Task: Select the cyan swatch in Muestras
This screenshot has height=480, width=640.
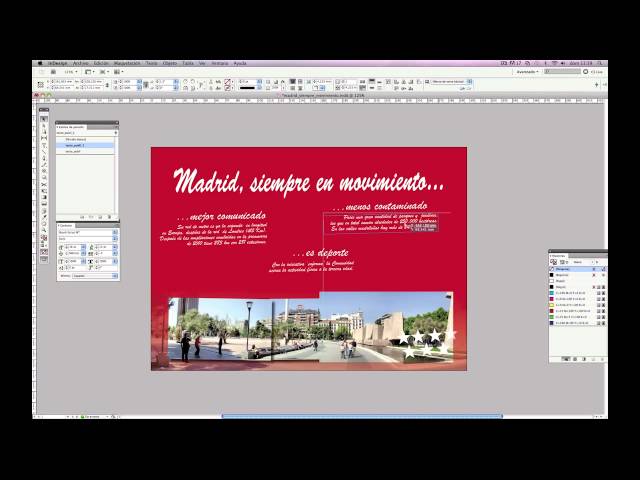Action: pos(578,293)
